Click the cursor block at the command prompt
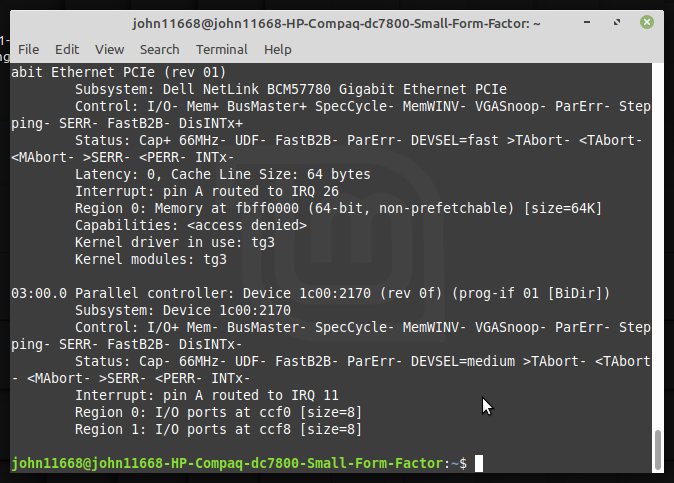674x483 pixels. click(x=479, y=463)
